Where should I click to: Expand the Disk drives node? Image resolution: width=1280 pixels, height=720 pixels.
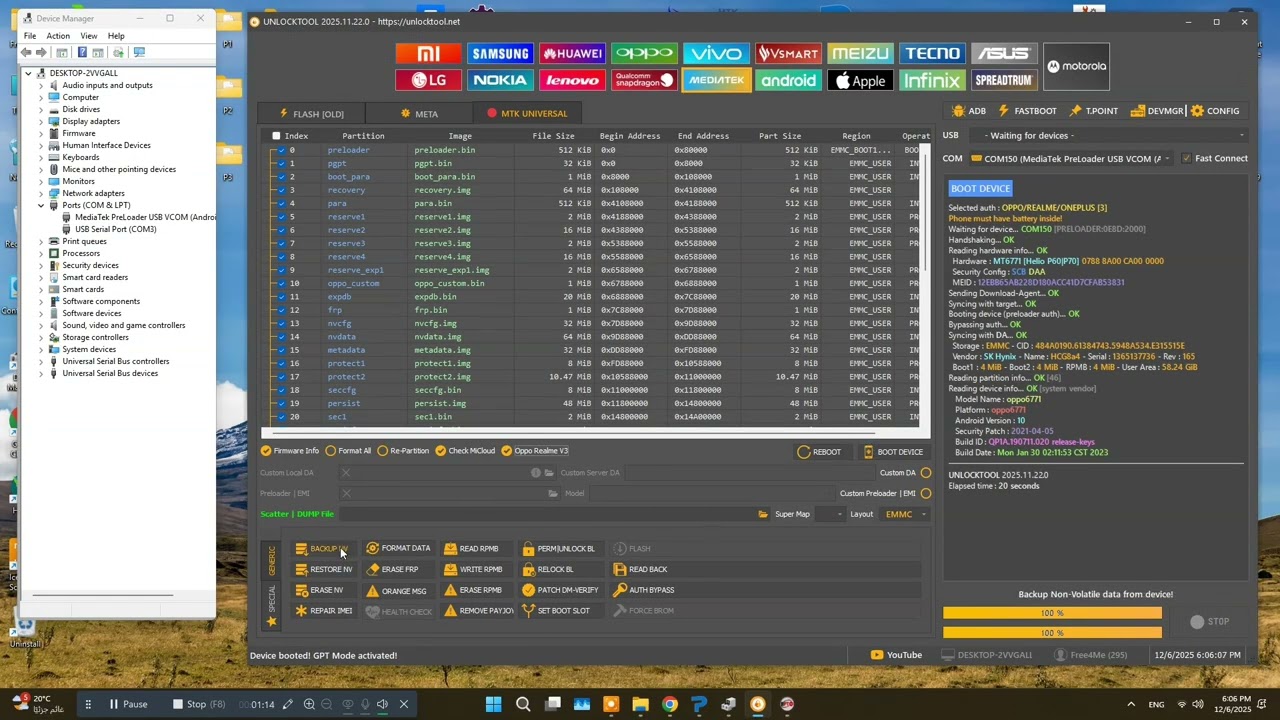click(41, 109)
